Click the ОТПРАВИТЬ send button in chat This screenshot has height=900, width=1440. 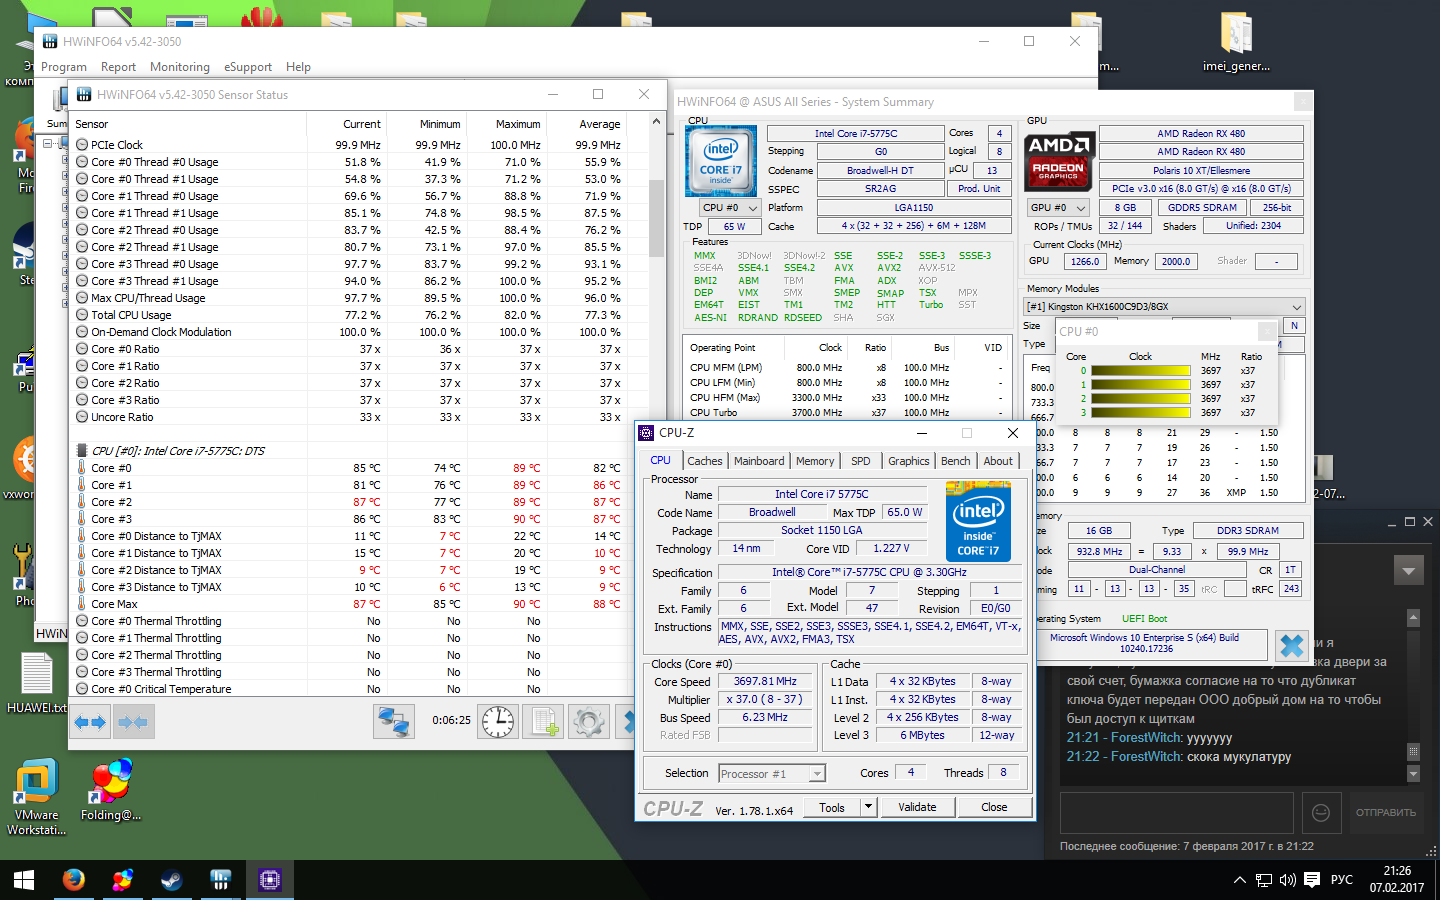tap(1386, 812)
